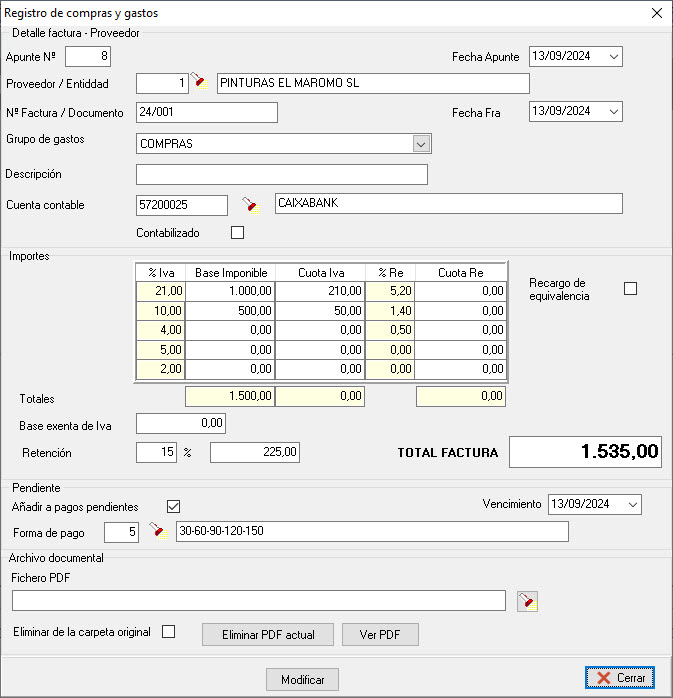Click the Proveedor code field with 1
This screenshot has width=673, height=698.
(162, 83)
